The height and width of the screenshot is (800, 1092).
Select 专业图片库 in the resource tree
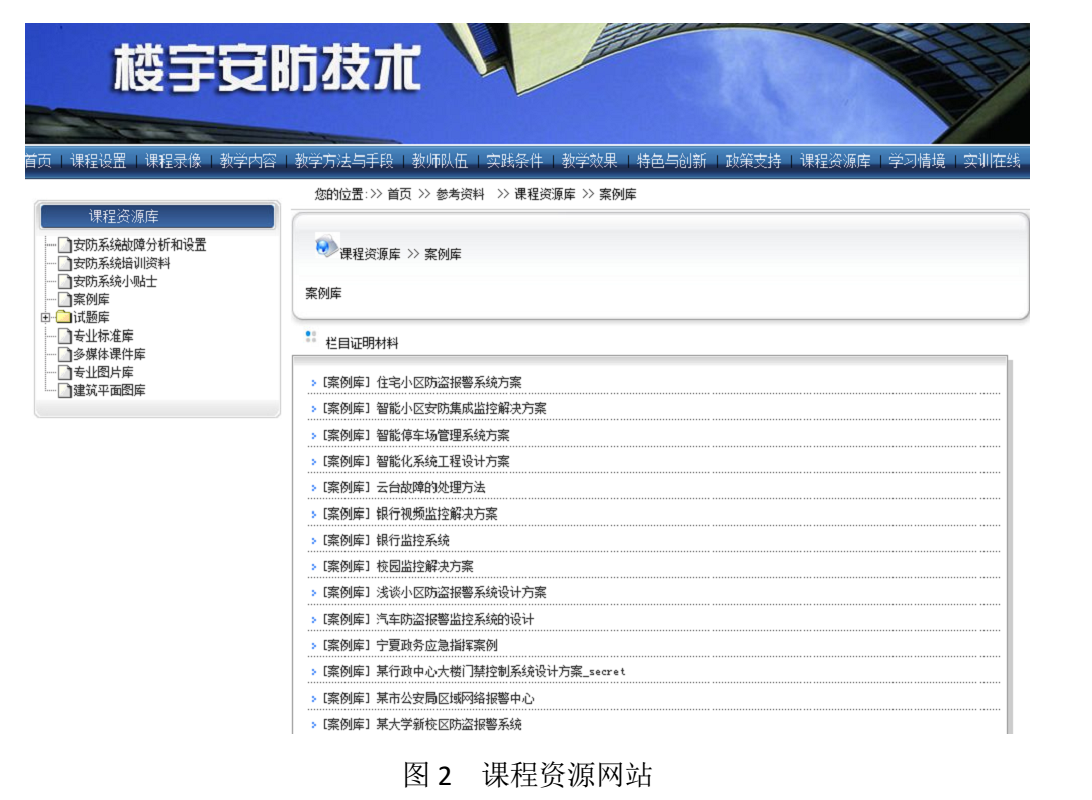click(x=103, y=372)
